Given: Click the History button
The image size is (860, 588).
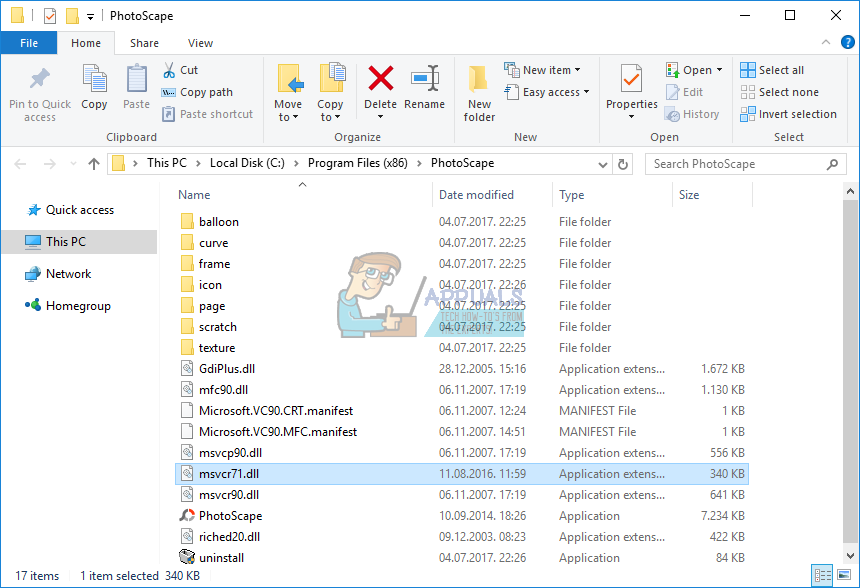Looking at the screenshot, I should click(692, 114).
